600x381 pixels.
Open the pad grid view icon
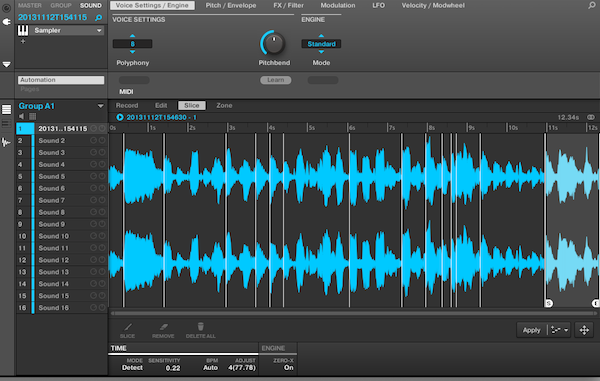click(33, 116)
